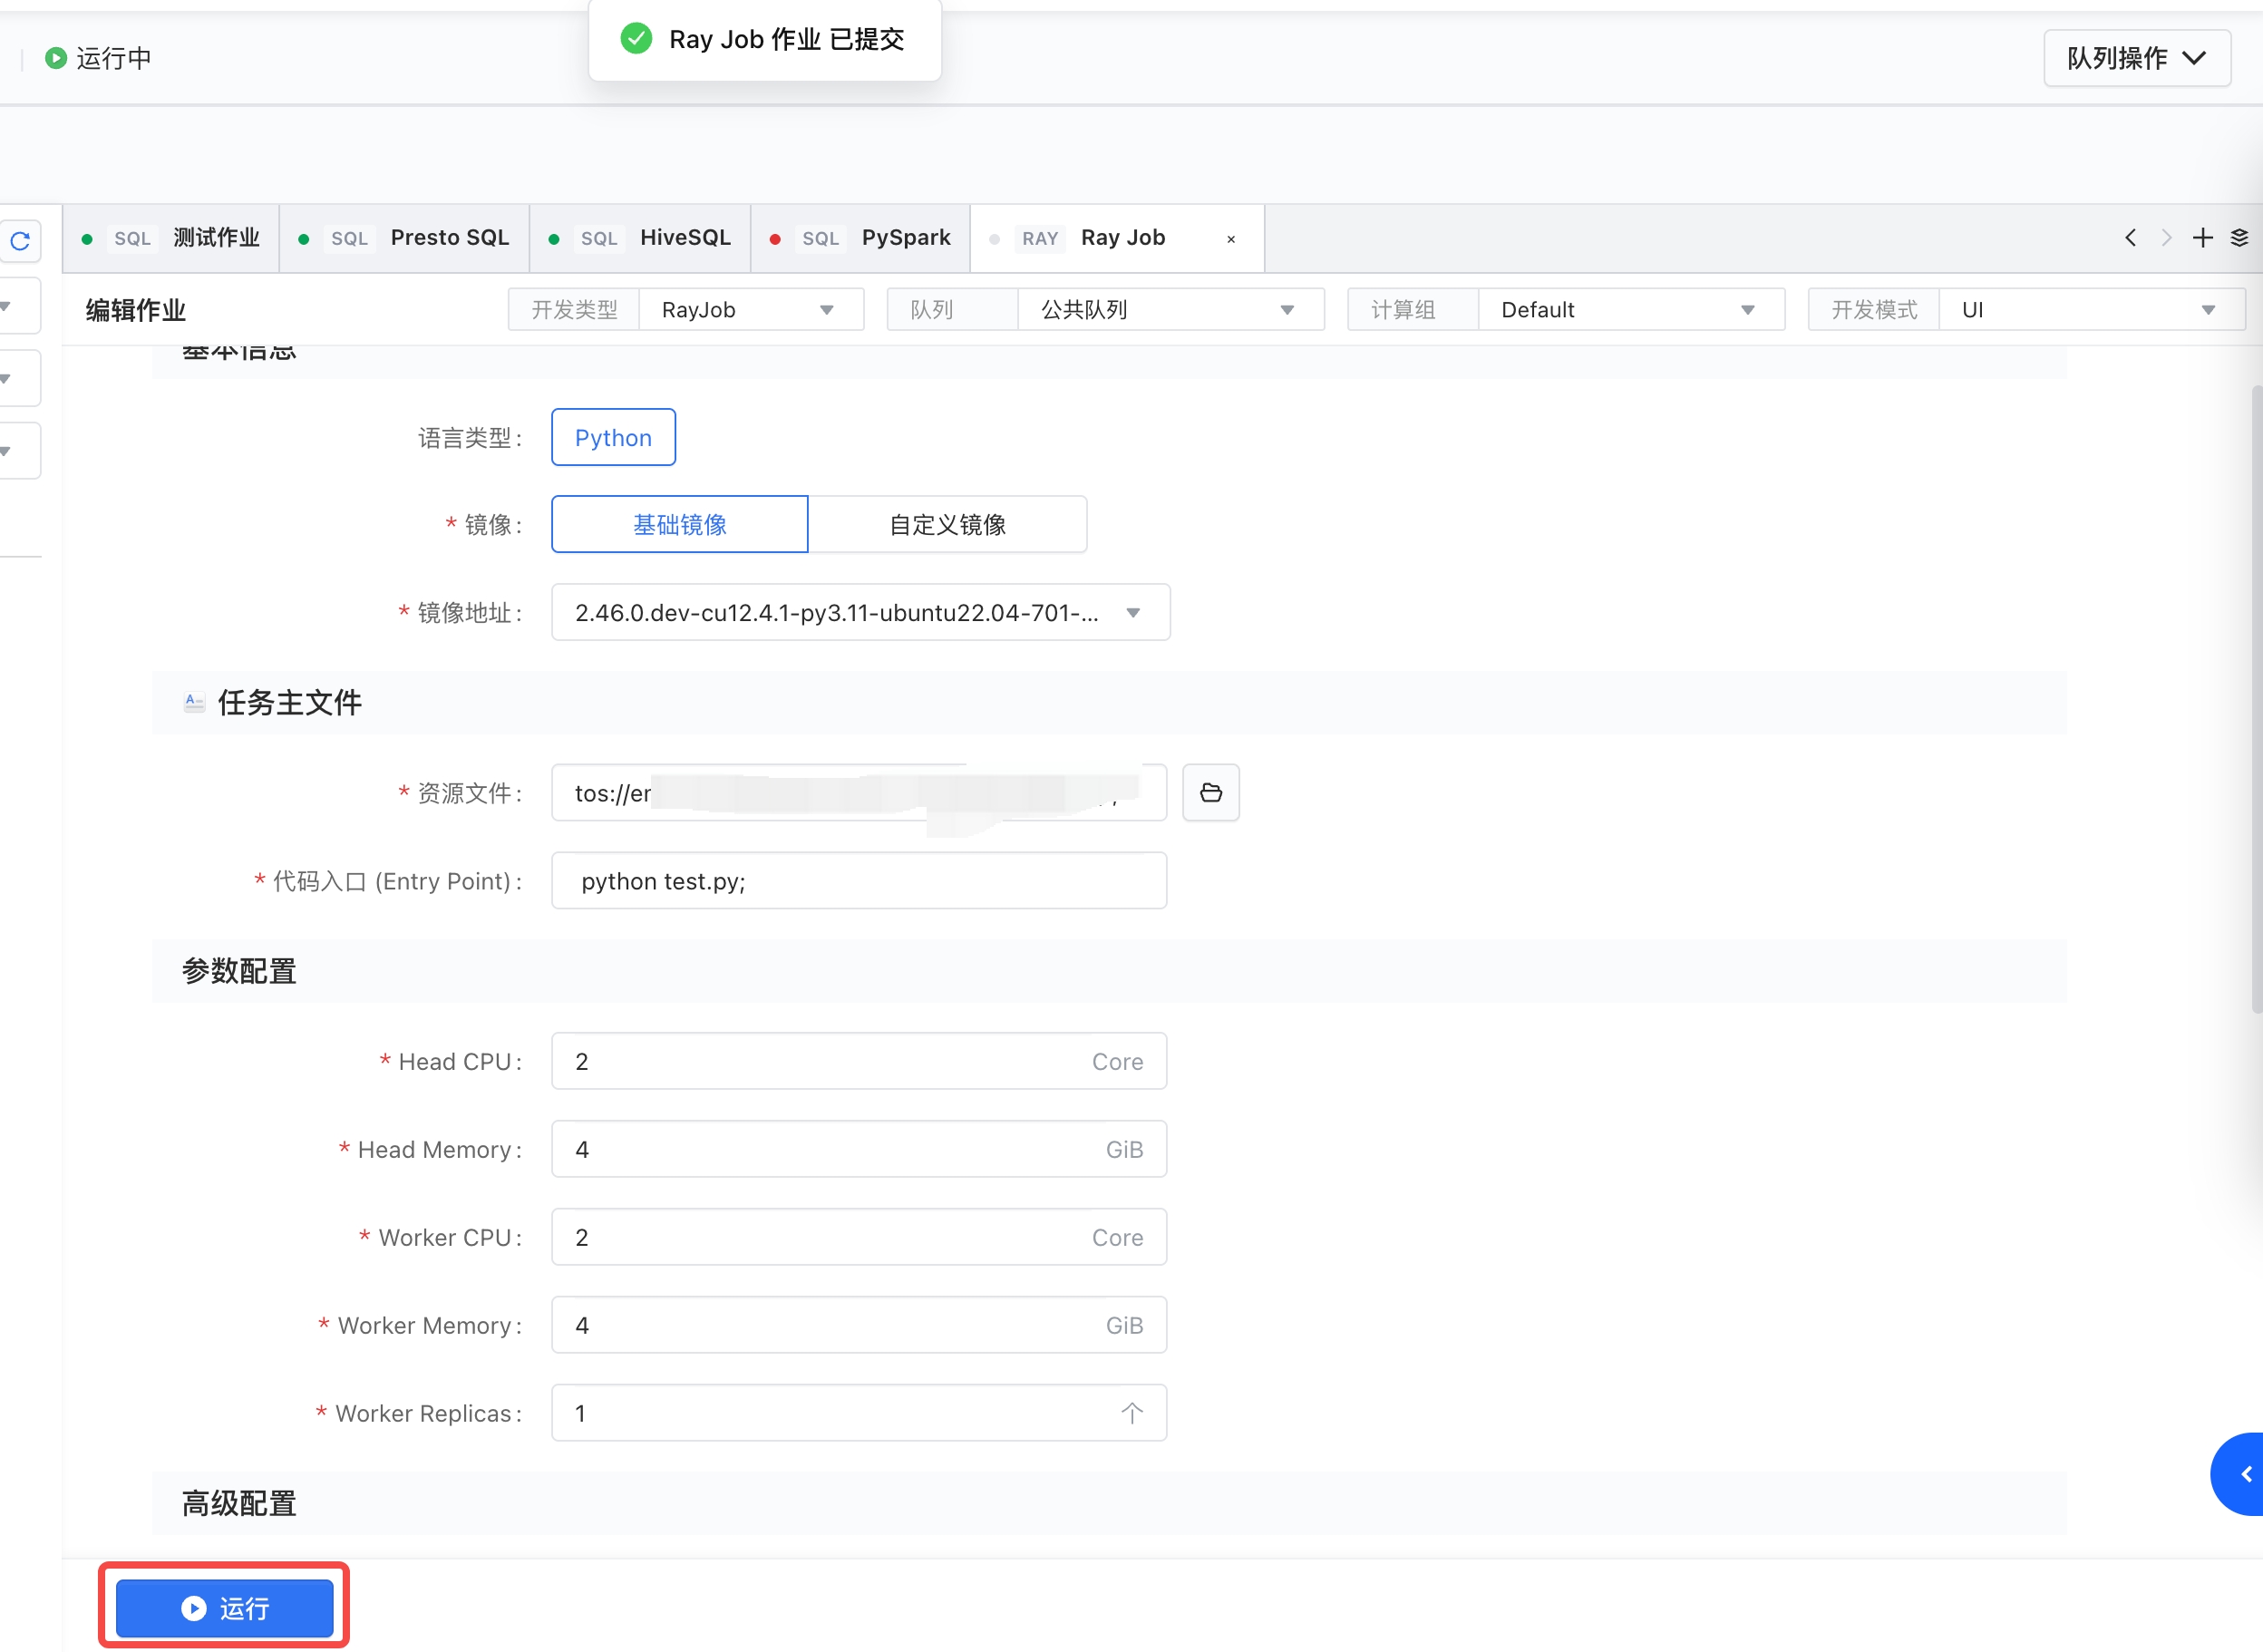
Task: Open the 计算组 Default dropdown
Action: pyautogui.click(x=1629, y=310)
